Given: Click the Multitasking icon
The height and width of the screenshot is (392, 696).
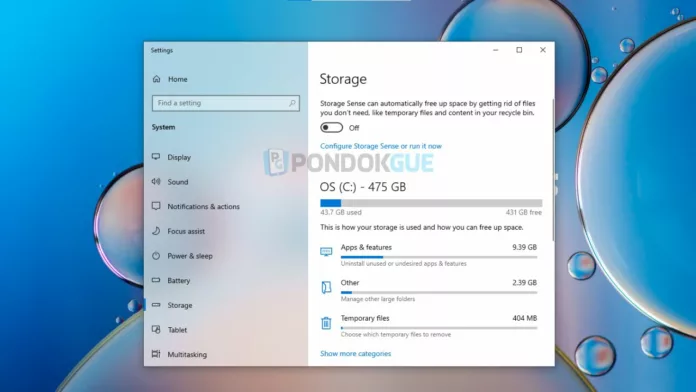Looking at the screenshot, I should tap(156, 354).
